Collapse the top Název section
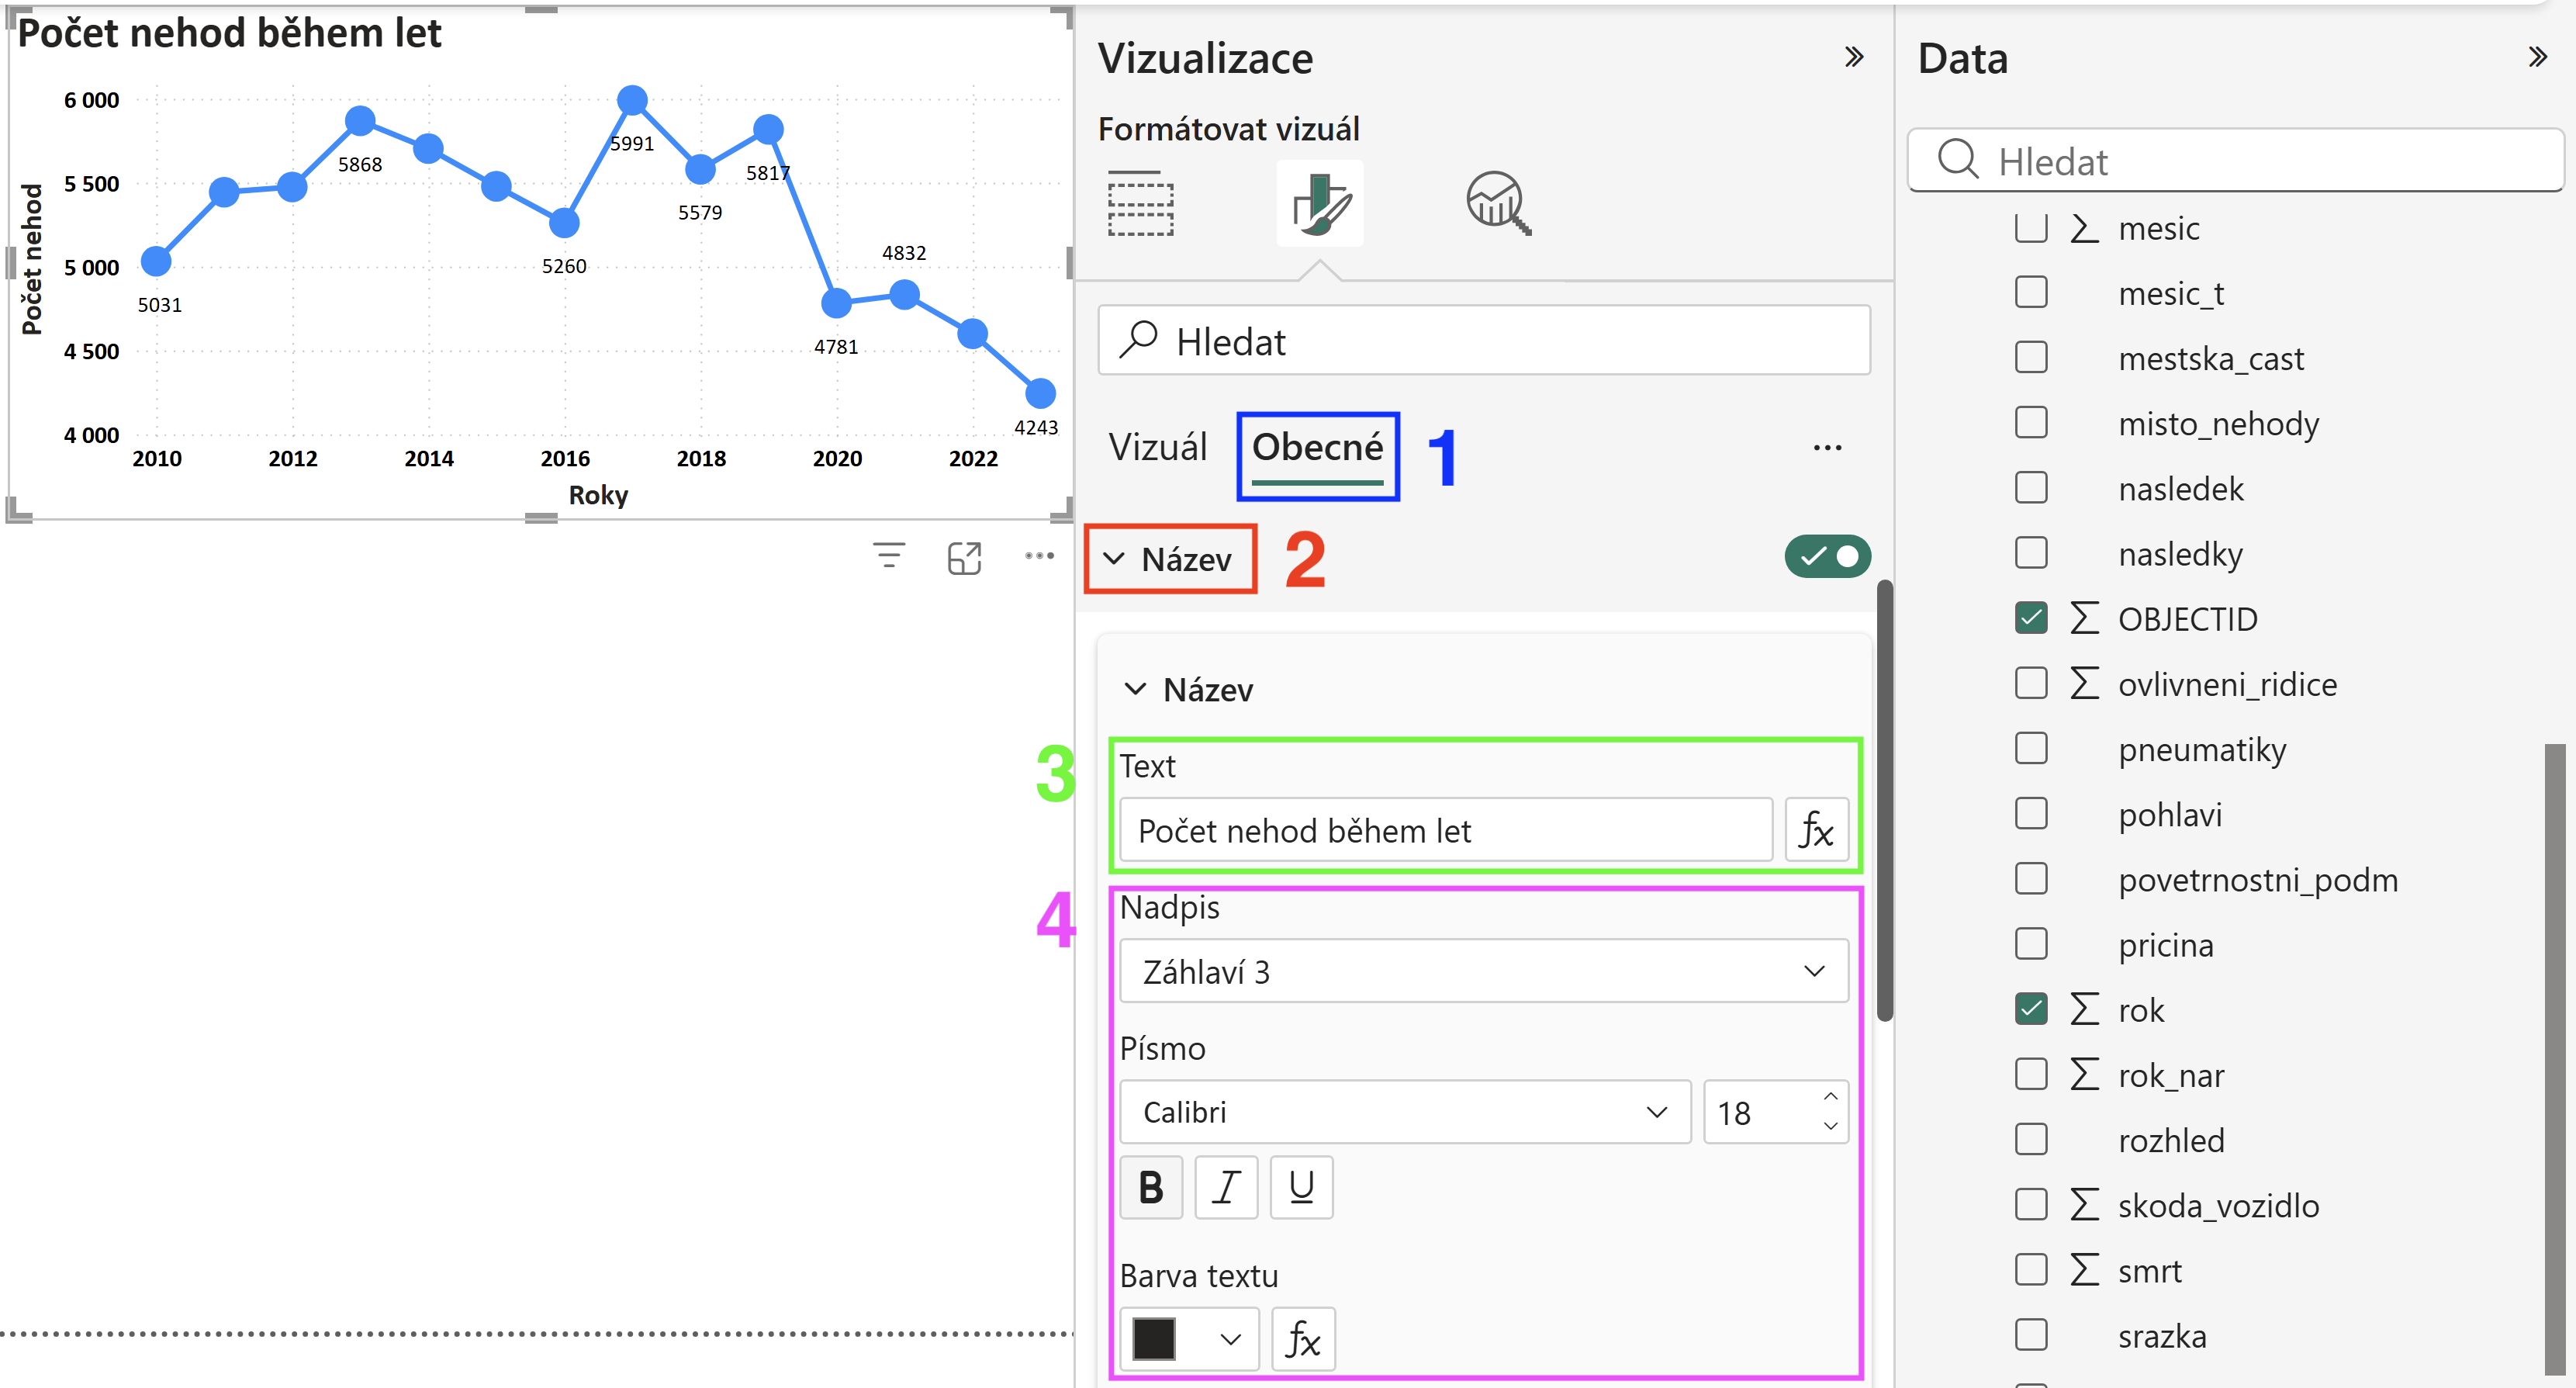Screen dimensions: 2576x1388 click(1115, 558)
